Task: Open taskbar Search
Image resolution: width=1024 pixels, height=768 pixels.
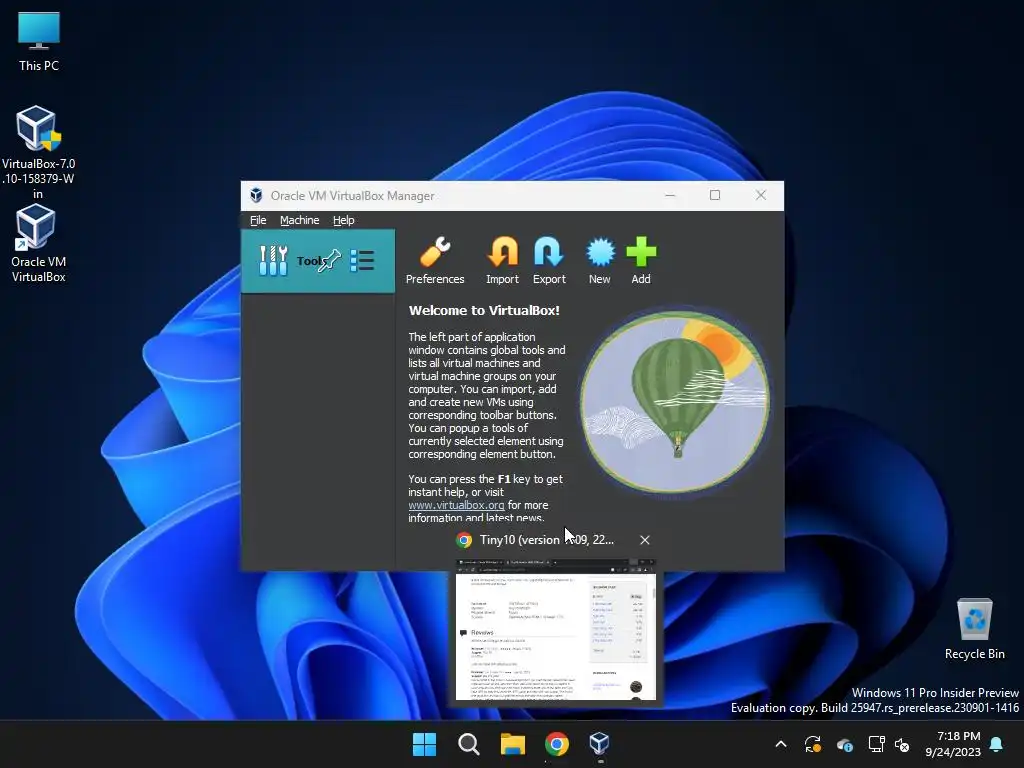Action: pos(468,744)
